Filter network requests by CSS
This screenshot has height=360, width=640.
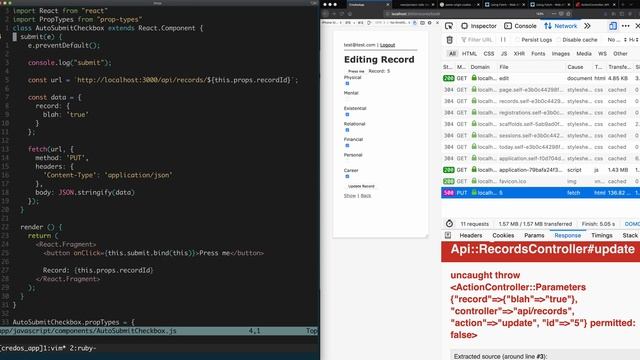click(489, 53)
